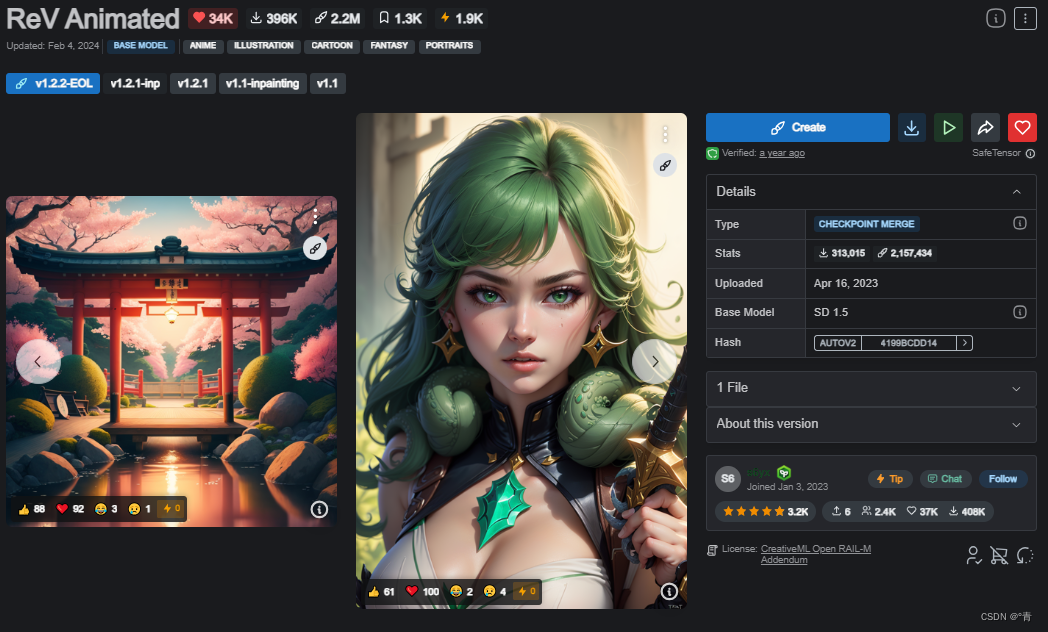Screen dimensions: 1048x632
Task: Click the FANTASY tag
Action: tap(389, 45)
